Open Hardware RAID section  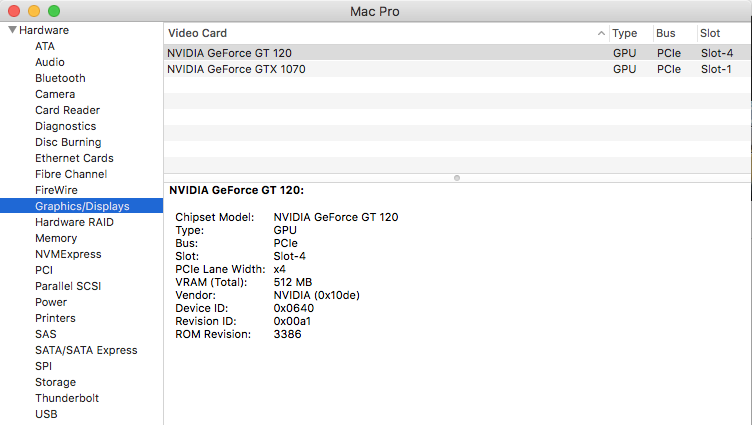(x=74, y=222)
